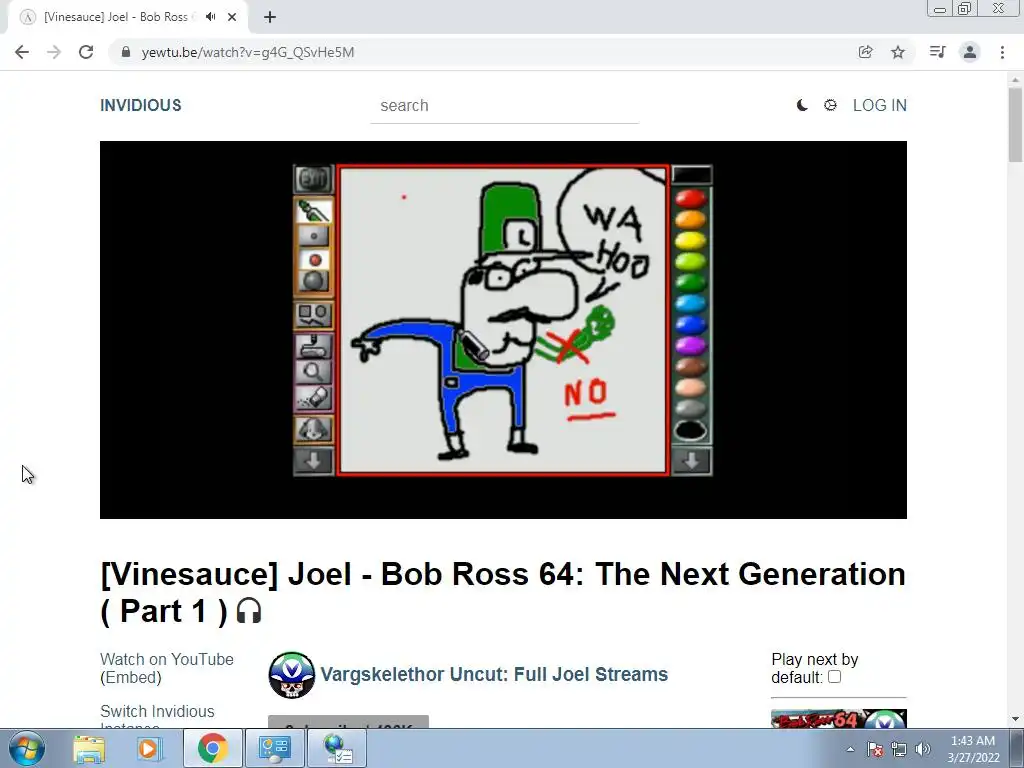Click the address bar URL yewtu.be
This screenshot has height=768, width=1024.
248,52
